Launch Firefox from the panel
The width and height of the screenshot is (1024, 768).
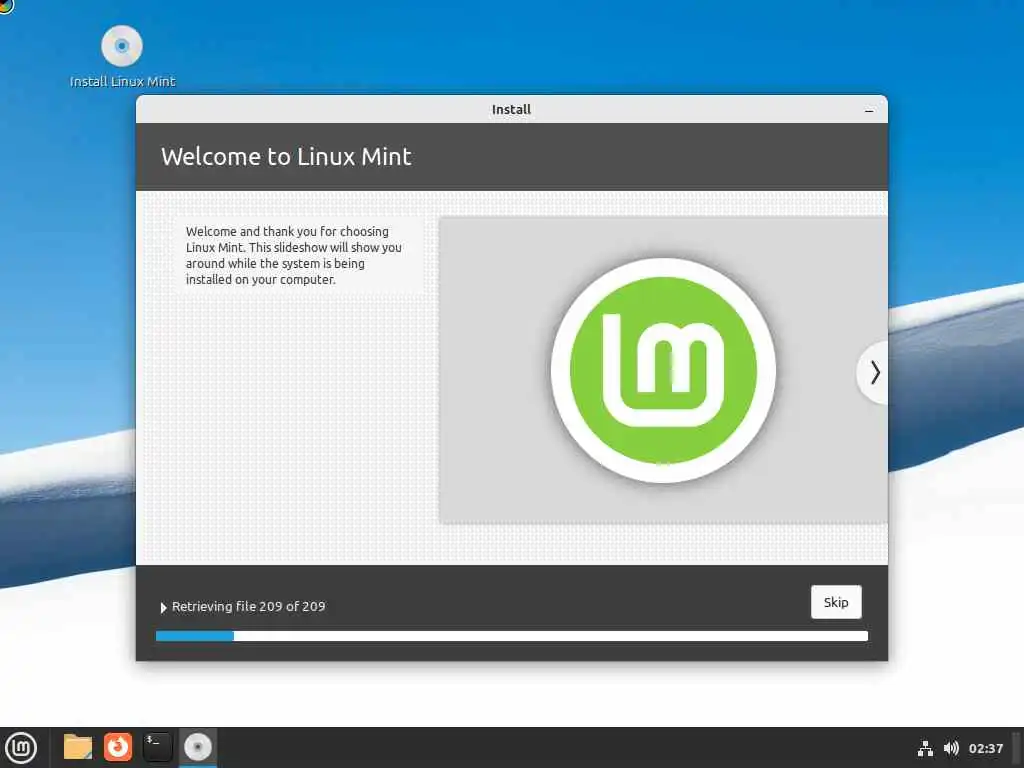pos(118,747)
